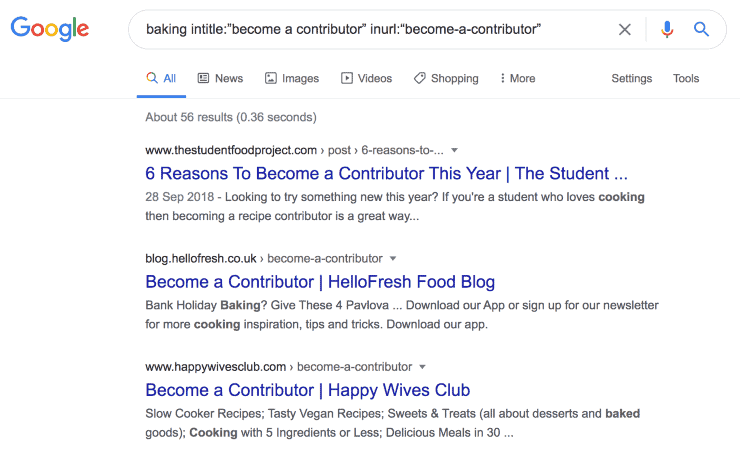Expand dropdown arrow next to thestudentfoodproject URL

454,151
